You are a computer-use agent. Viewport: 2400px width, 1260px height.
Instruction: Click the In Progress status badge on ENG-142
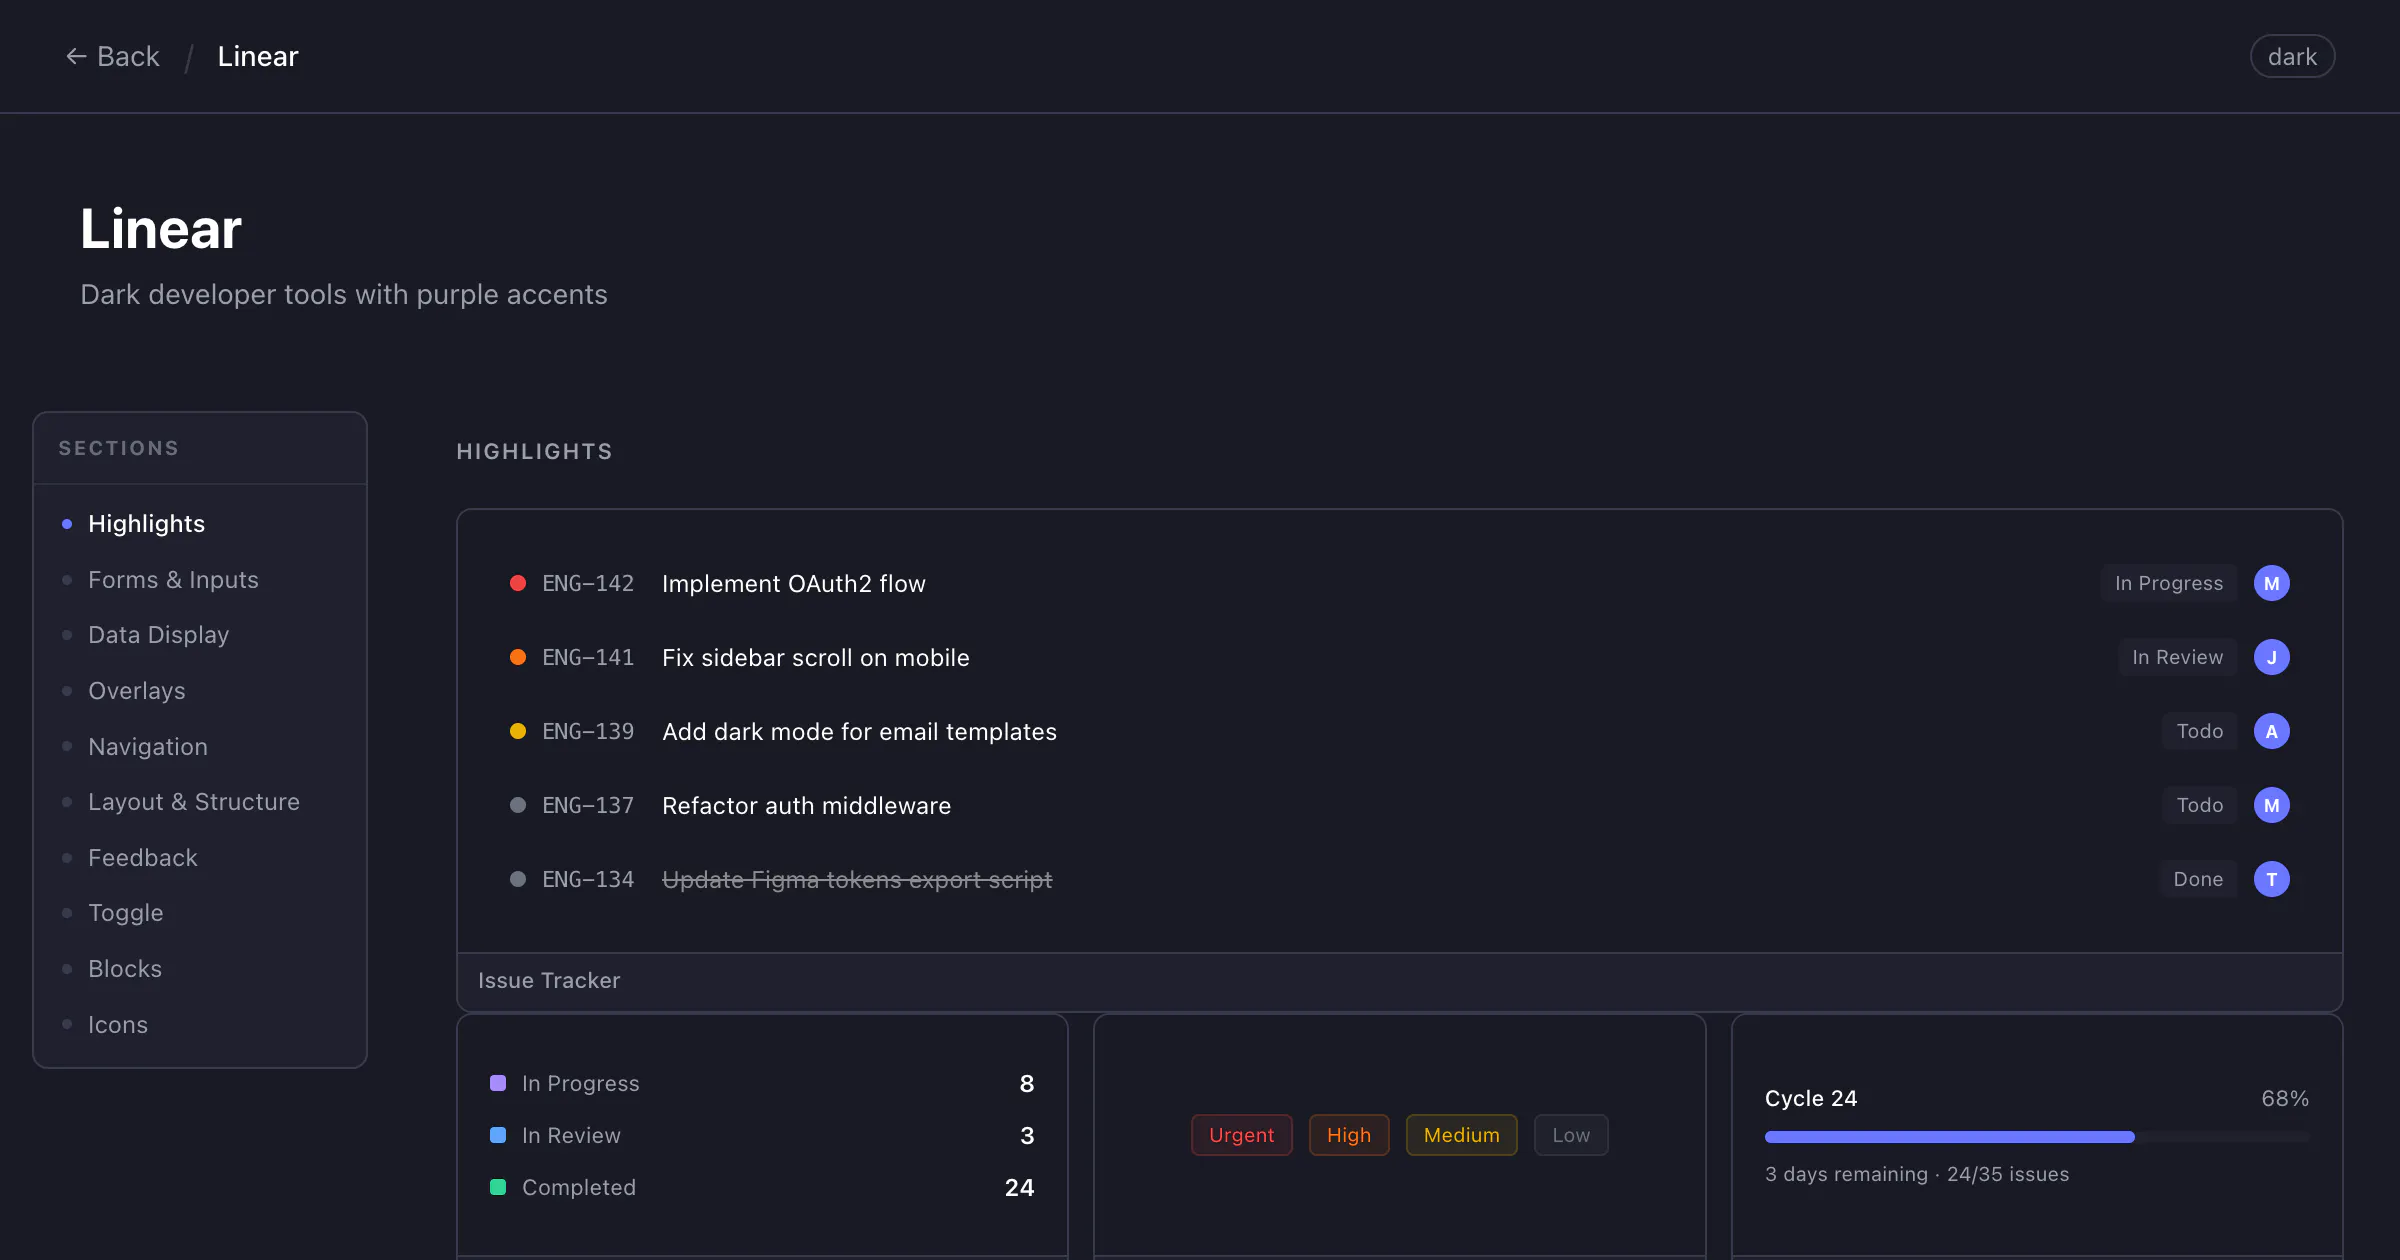click(2169, 583)
